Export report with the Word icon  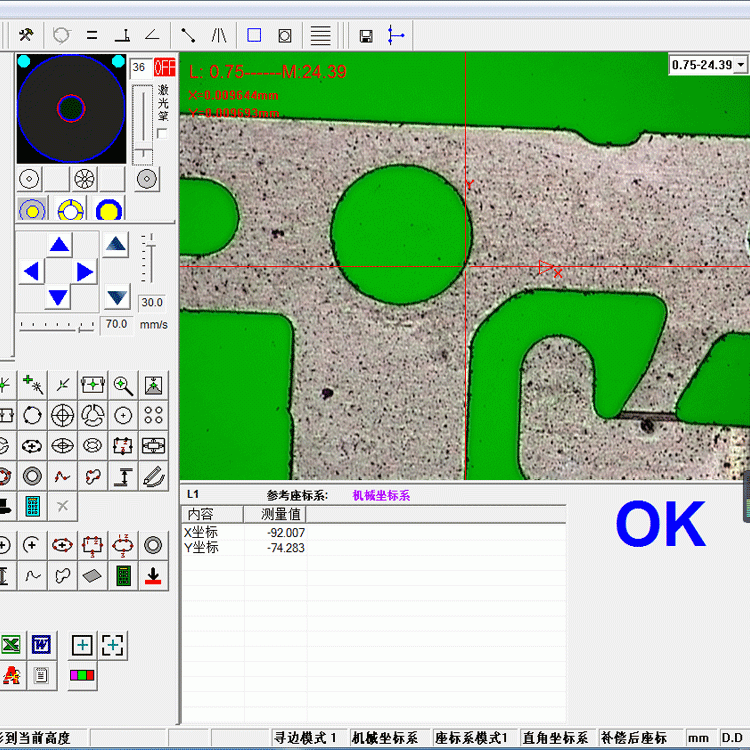point(41,645)
